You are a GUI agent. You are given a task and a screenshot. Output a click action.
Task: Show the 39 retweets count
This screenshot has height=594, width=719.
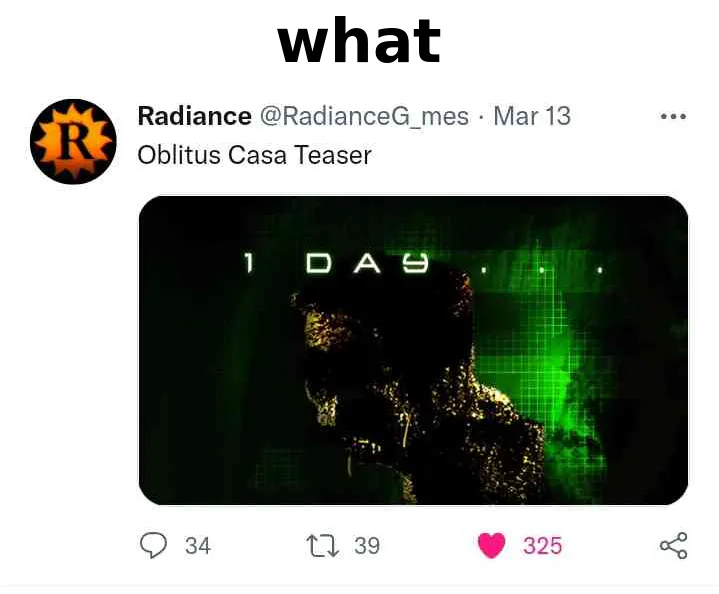(x=367, y=546)
